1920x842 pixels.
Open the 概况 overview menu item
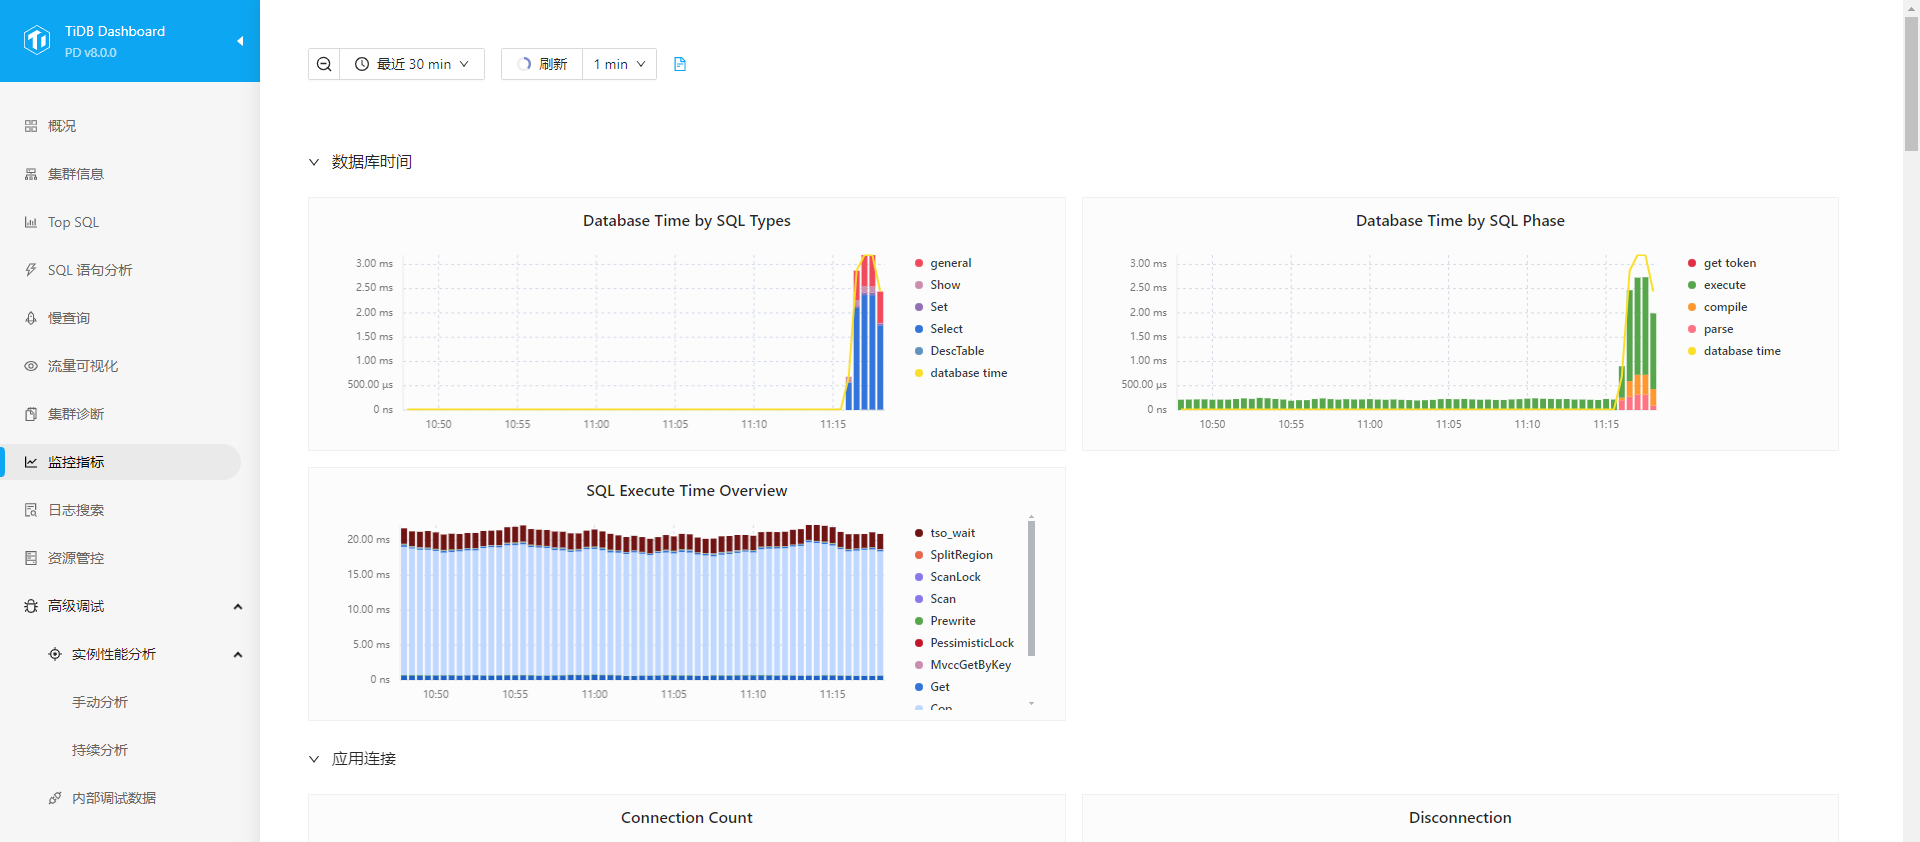click(x=62, y=126)
